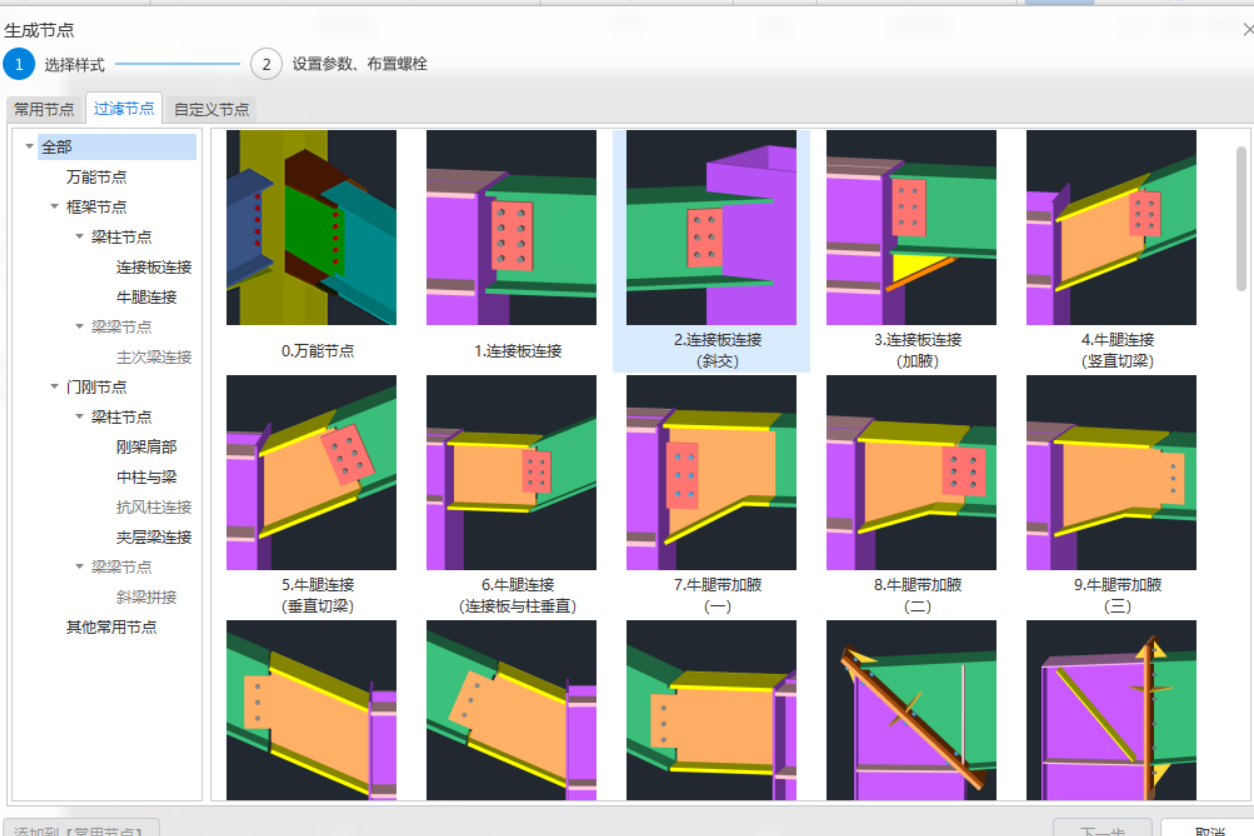Select 门刚节点 tree item
Image resolution: width=1254 pixels, height=836 pixels.
tap(96, 387)
